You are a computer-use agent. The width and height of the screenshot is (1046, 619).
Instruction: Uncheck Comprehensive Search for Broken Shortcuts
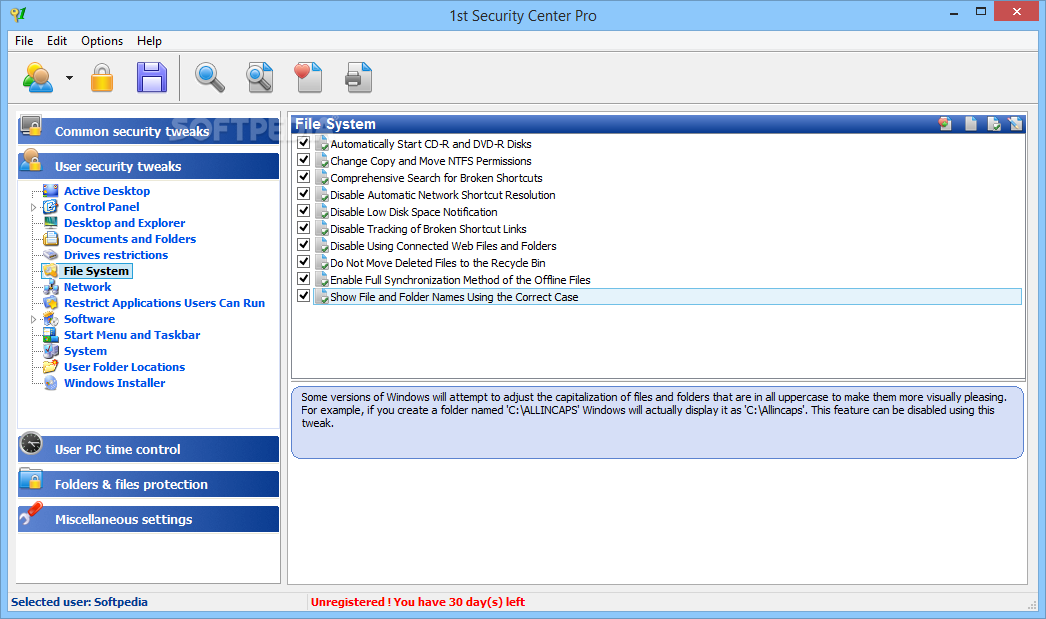click(x=304, y=177)
